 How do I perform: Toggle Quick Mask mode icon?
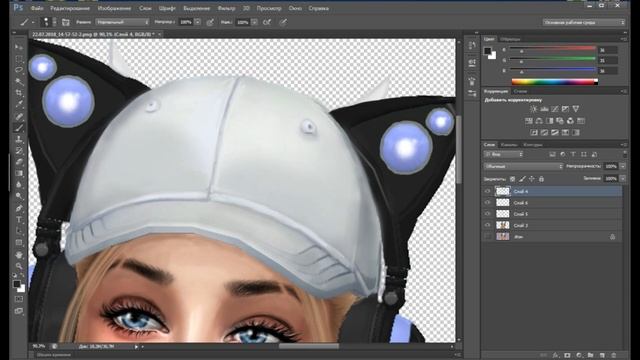(x=19, y=299)
